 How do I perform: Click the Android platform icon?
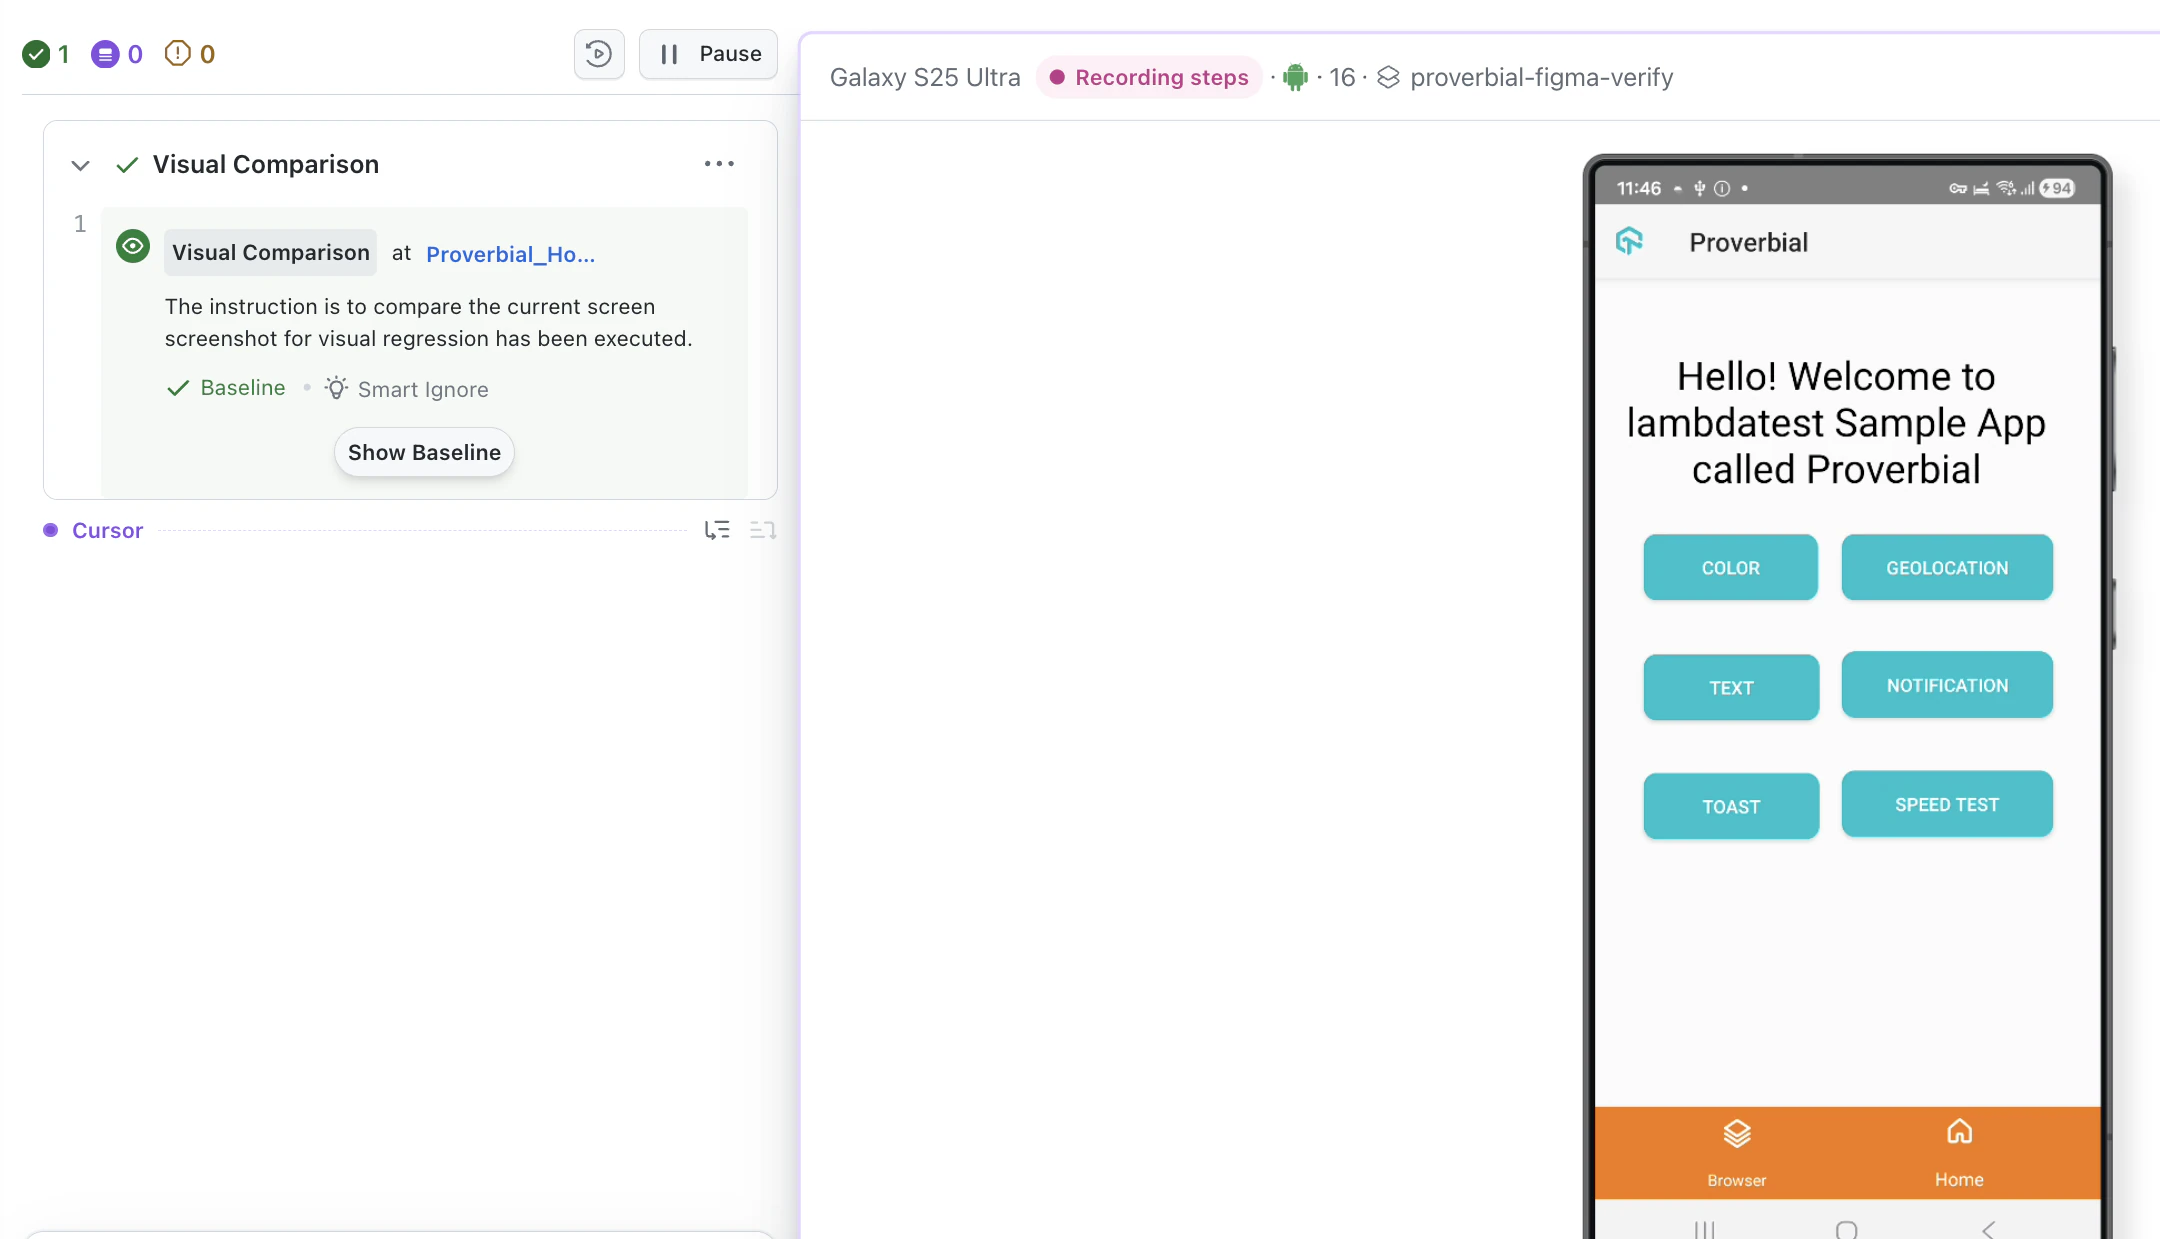[x=1295, y=77]
